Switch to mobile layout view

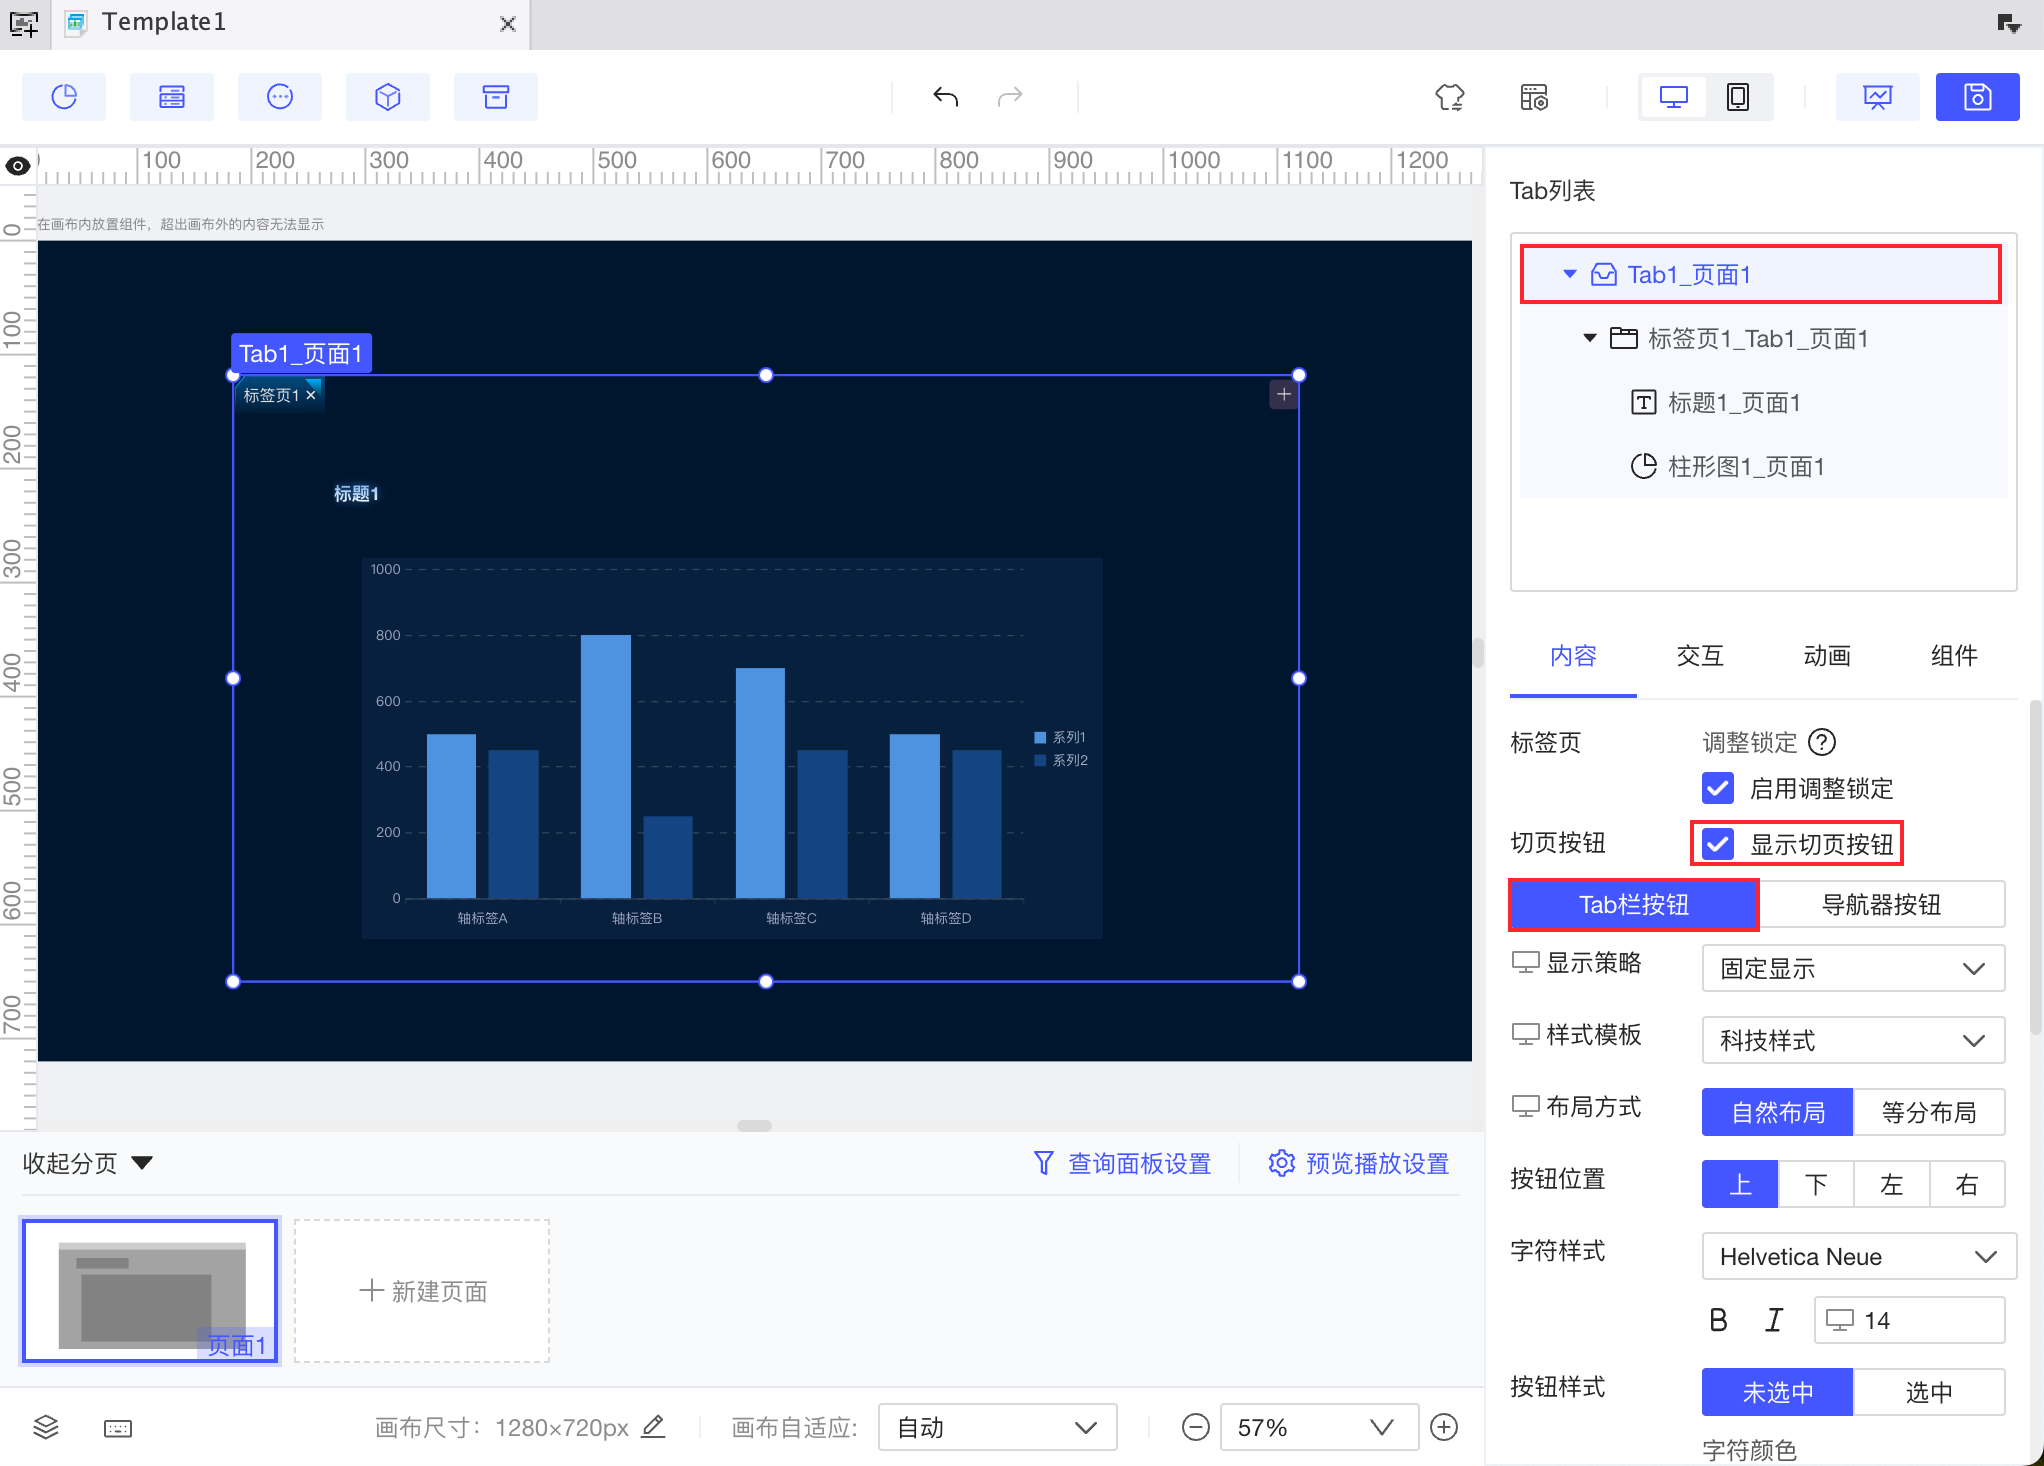click(1738, 97)
